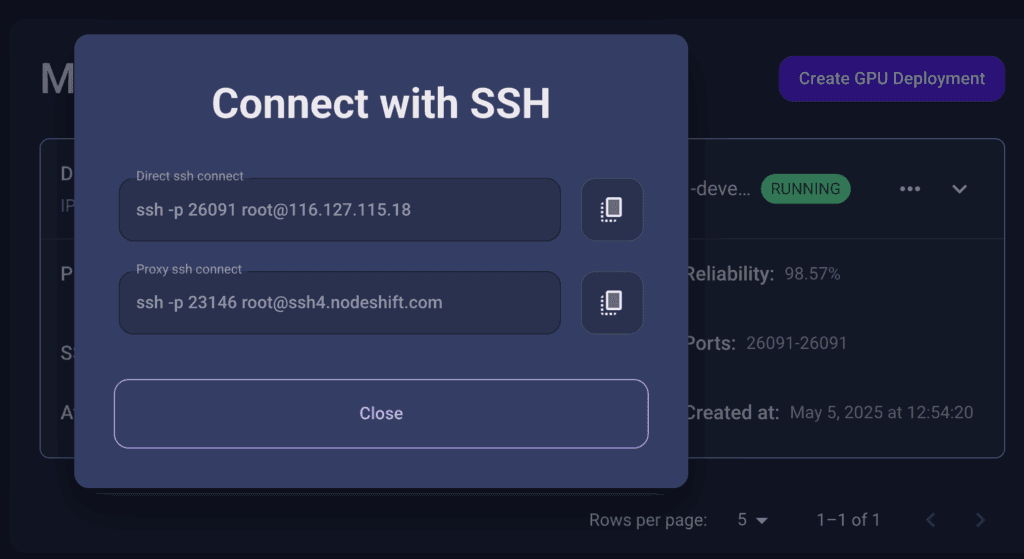The image size is (1024, 559).
Task: Click the truncated deployment name beside RUNNING
Action: coord(720,189)
